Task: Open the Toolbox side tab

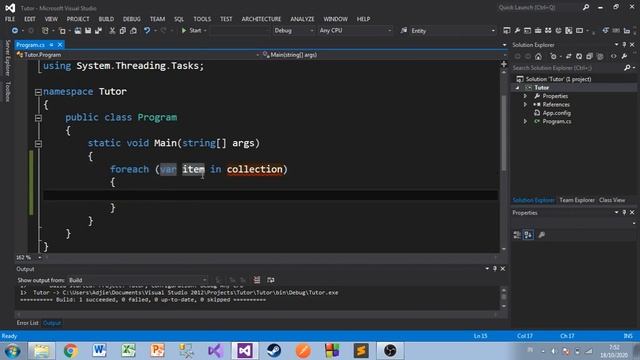Action: coord(7,91)
